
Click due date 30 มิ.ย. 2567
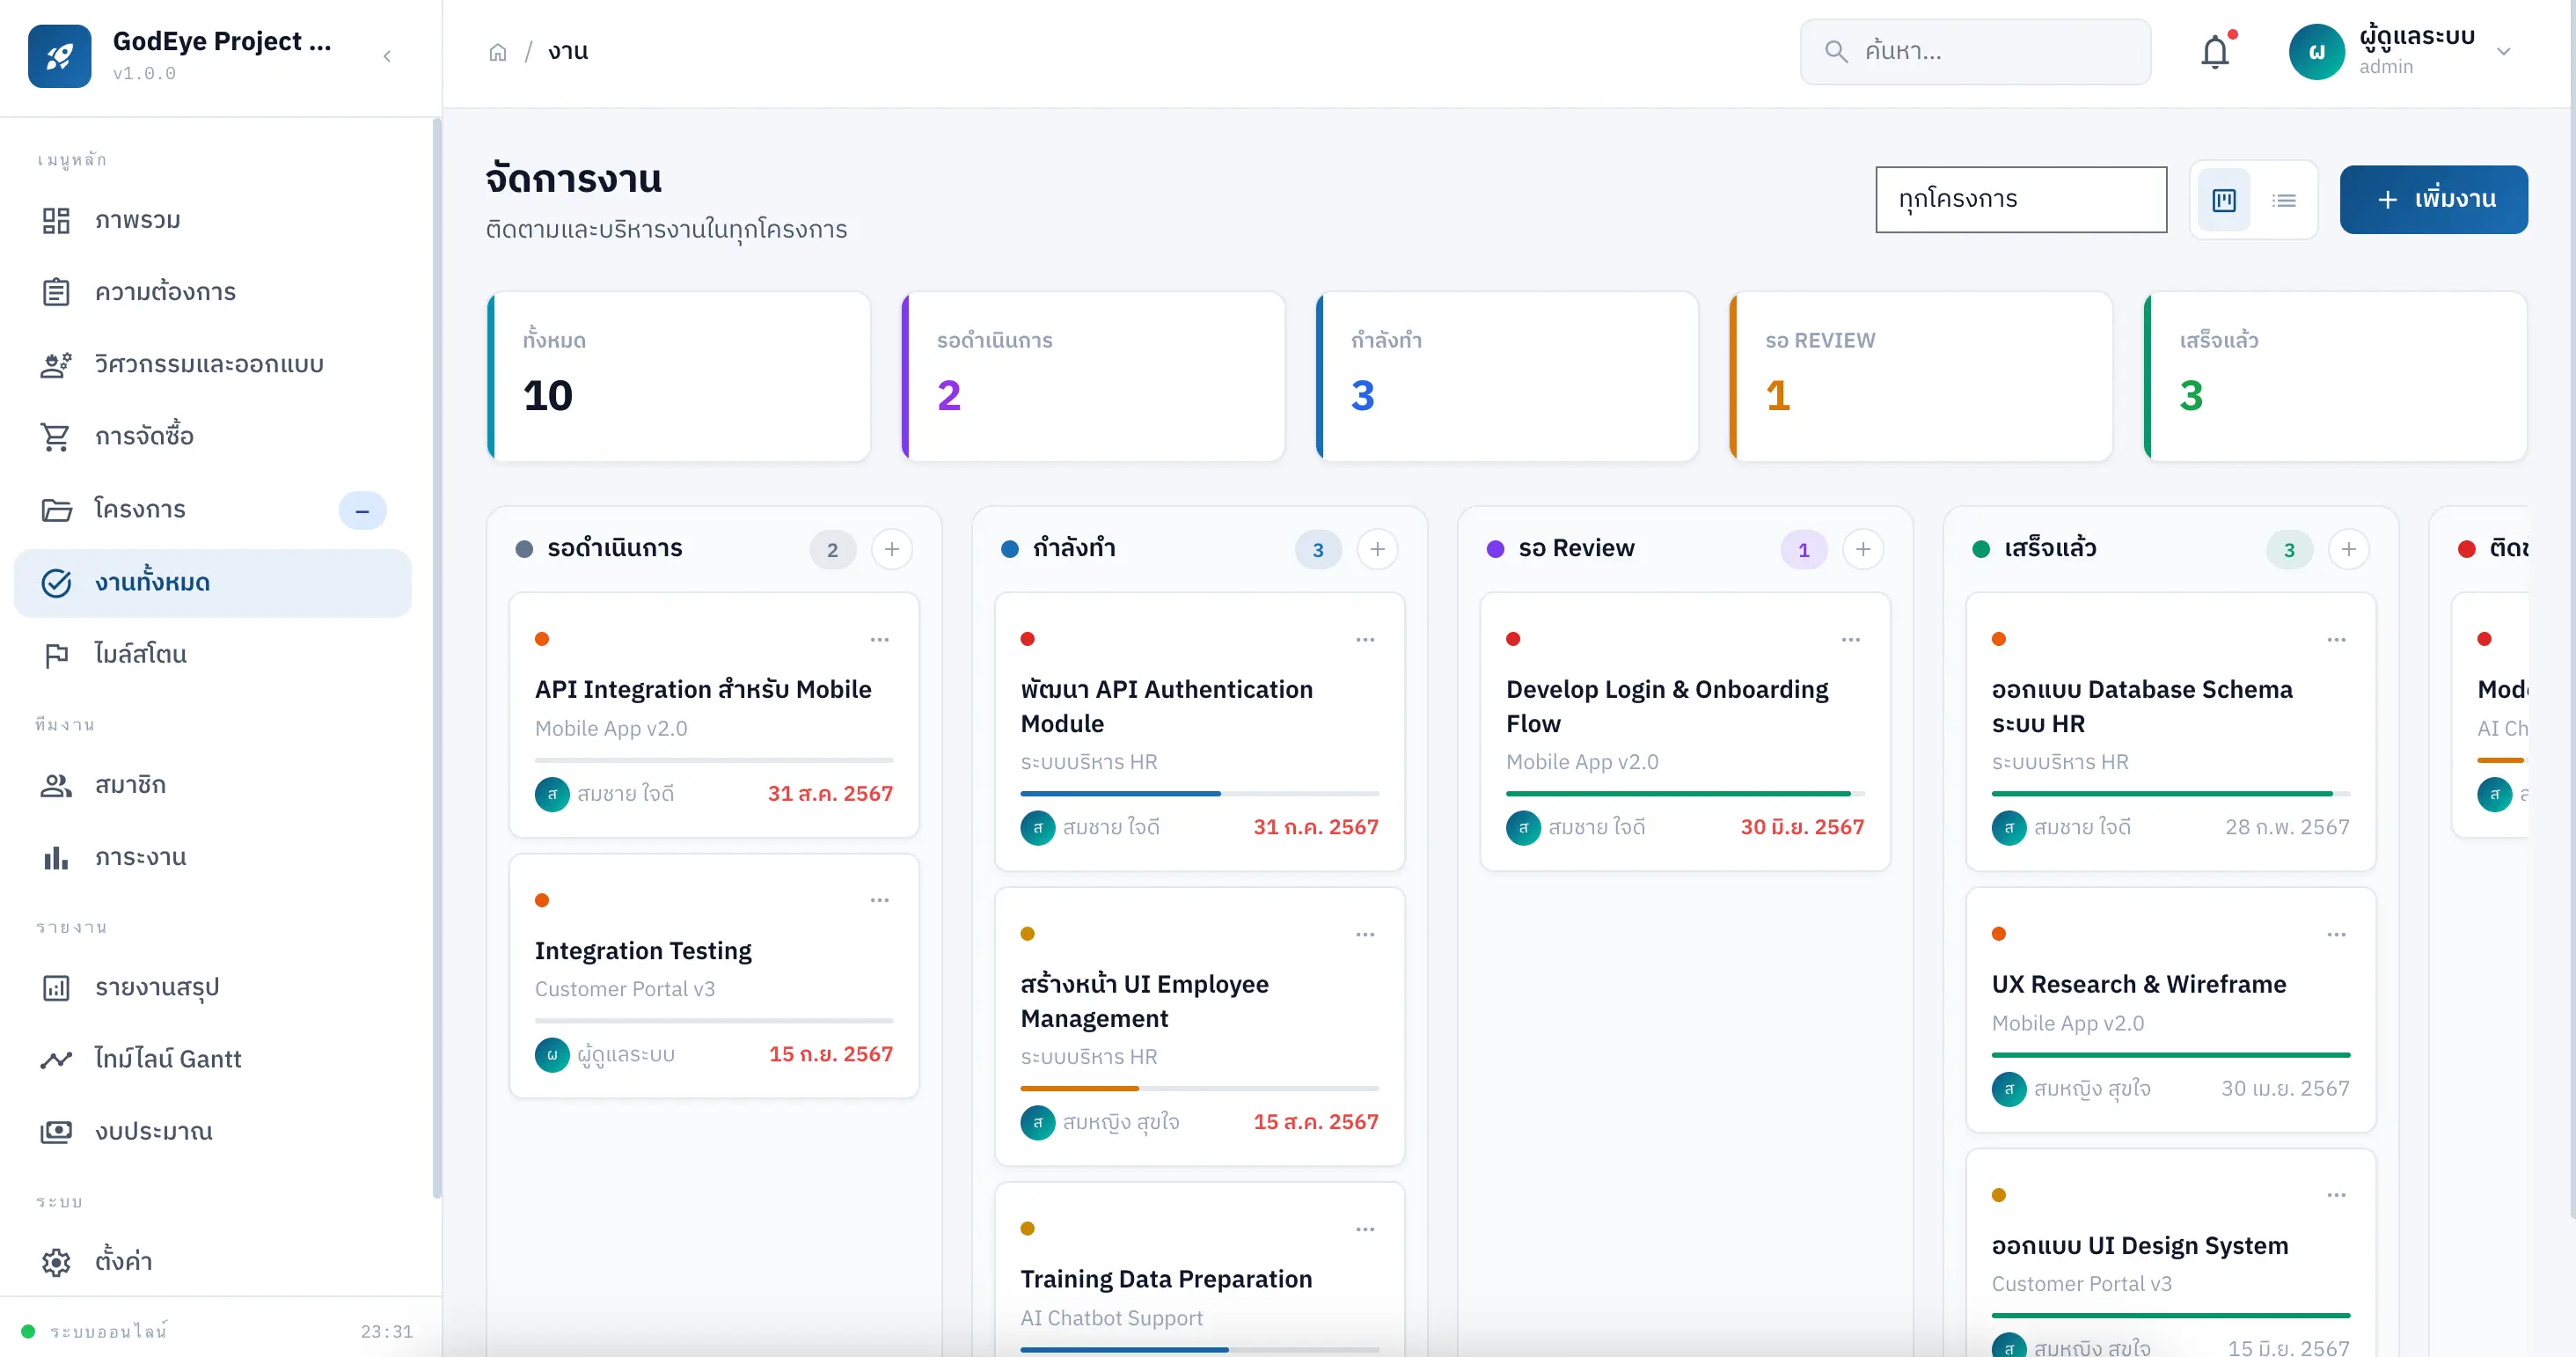[x=1802, y=828]
